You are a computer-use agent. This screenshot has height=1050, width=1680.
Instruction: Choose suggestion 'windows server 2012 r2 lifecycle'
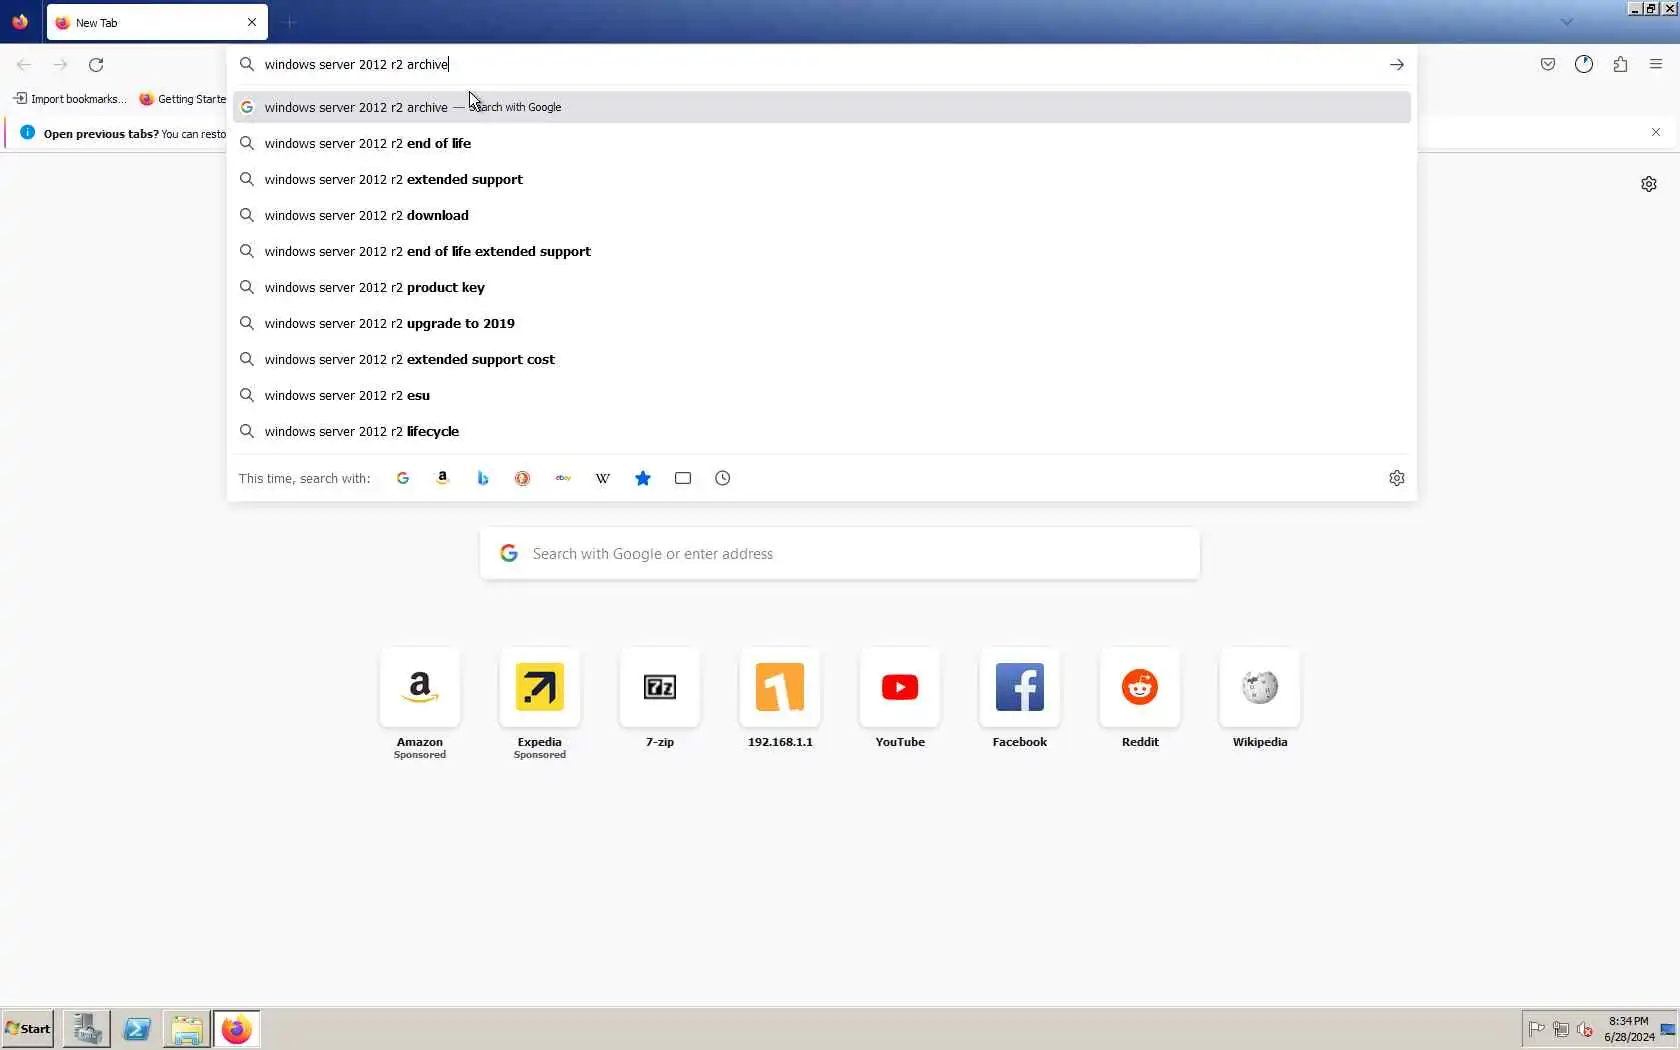pyautogui.click(x=822, y=431)
